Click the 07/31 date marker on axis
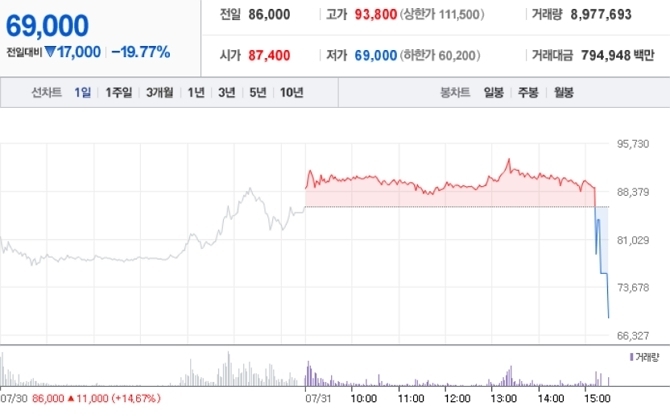The width and height of the screenshot is (670, 419). point(317,398)
